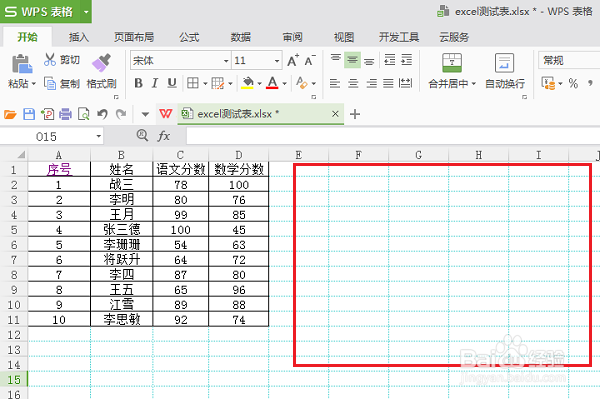Screen dimensions: 600x399
Task: Click the zoom magnifier beside fx
Action: point(142,135)
